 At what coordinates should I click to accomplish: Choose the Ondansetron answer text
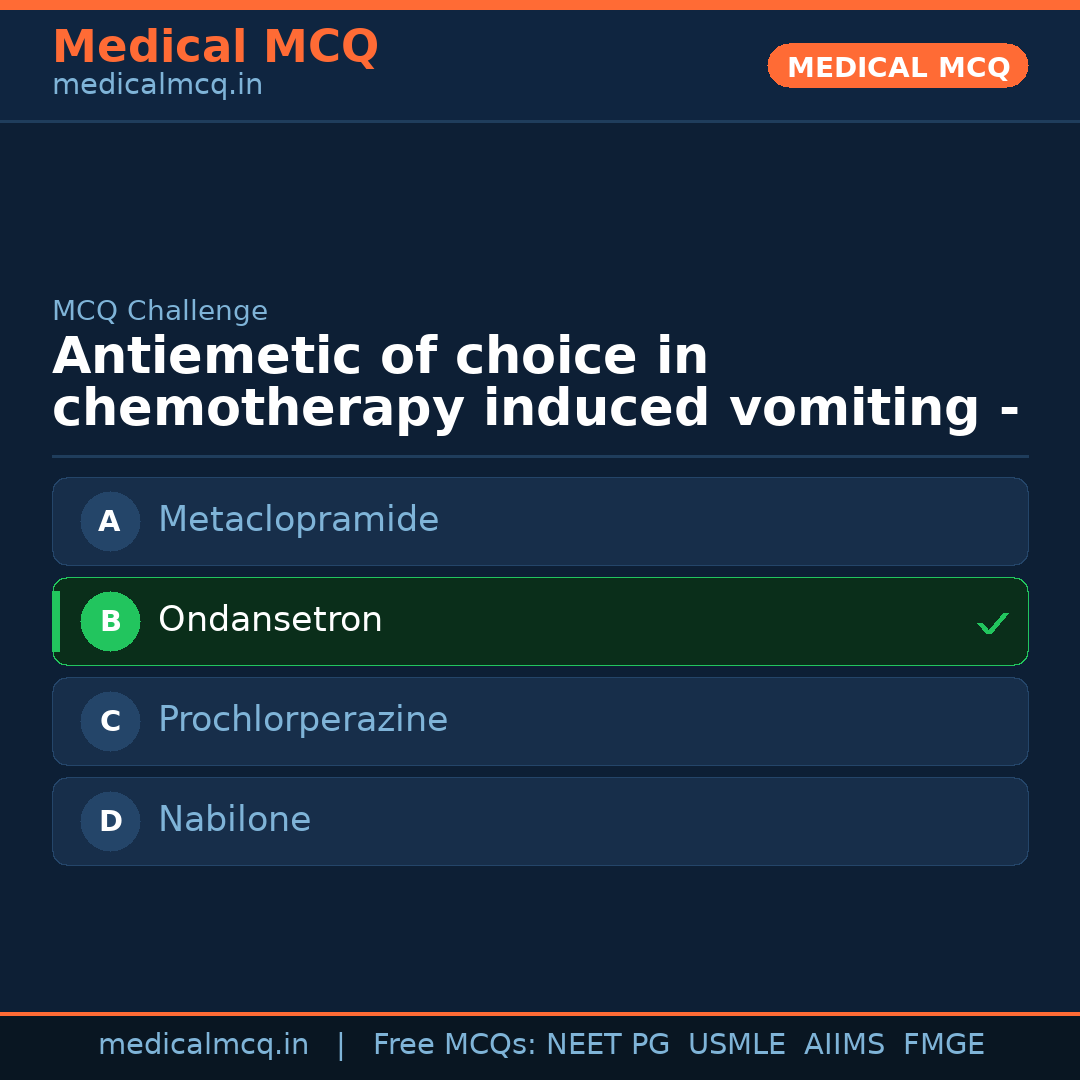click(270, 620)
